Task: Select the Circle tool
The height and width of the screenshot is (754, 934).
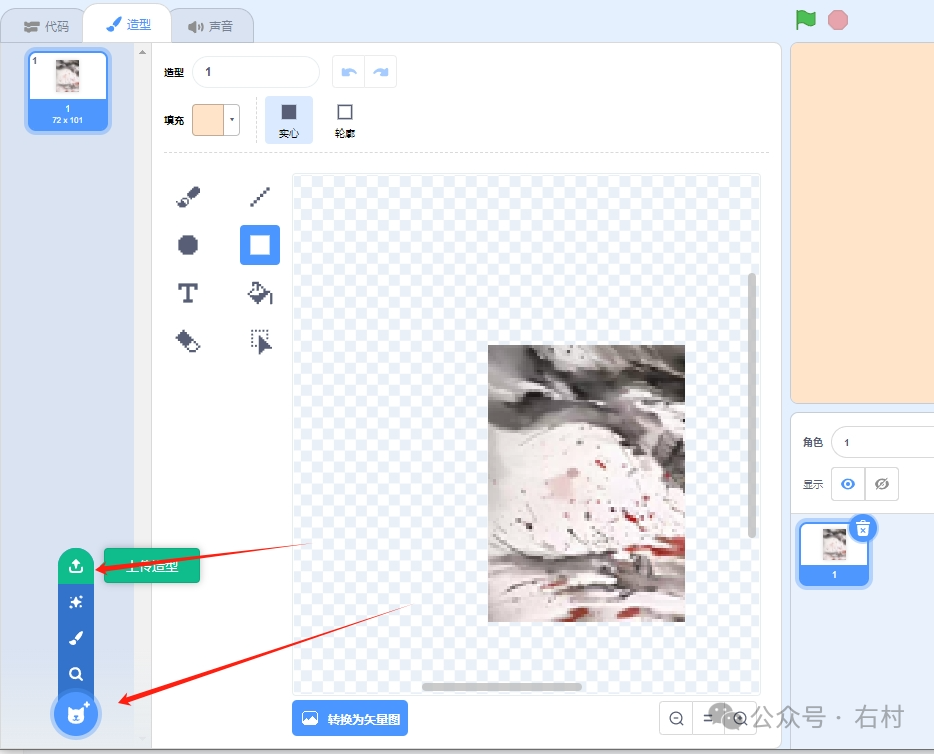Action: coord(188,244)
